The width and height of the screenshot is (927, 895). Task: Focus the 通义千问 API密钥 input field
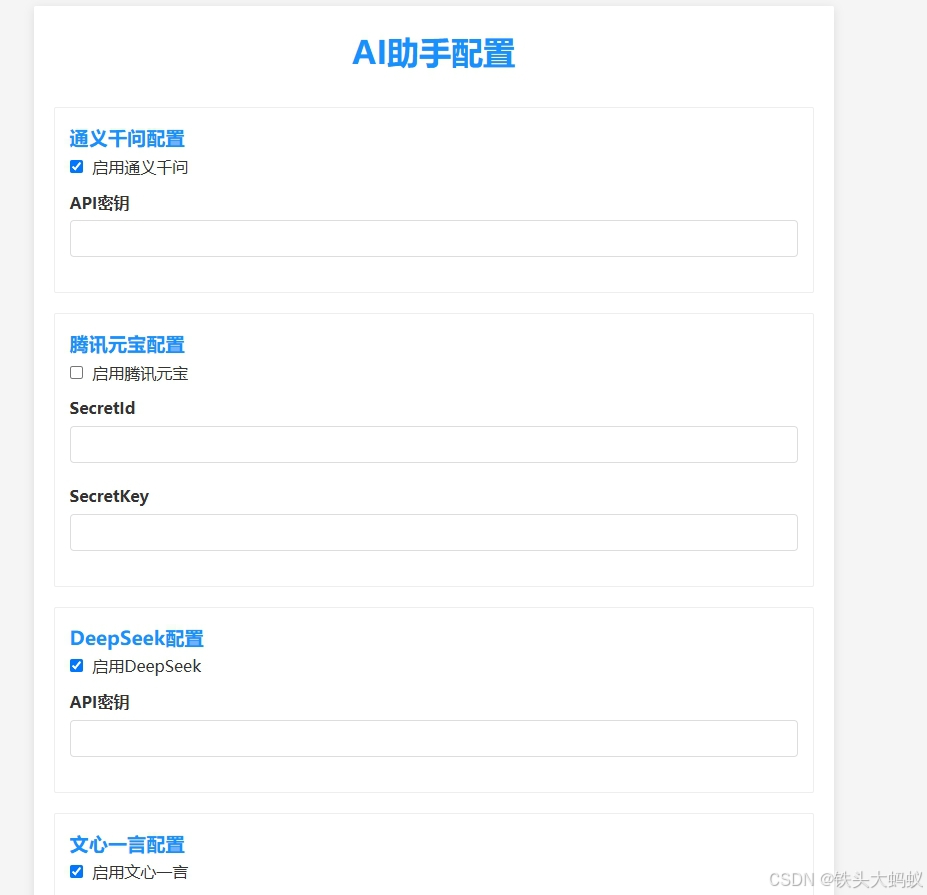(x=433, y=238)
